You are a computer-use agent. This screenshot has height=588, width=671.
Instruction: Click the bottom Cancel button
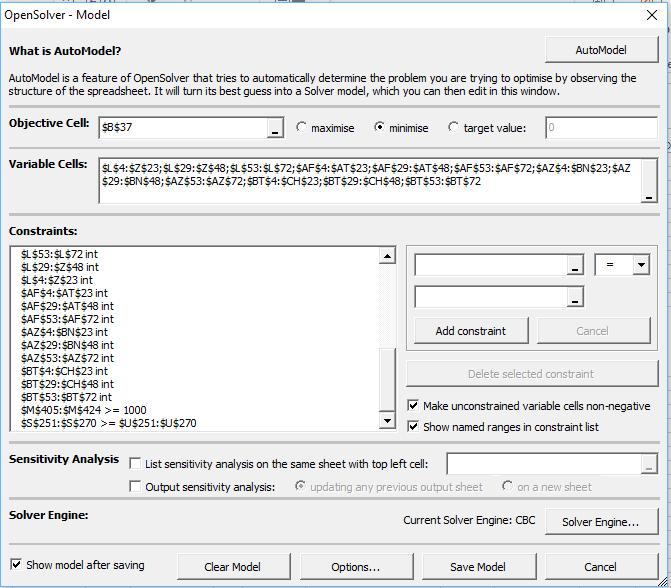pyautogui.click(x=601, y=567)
